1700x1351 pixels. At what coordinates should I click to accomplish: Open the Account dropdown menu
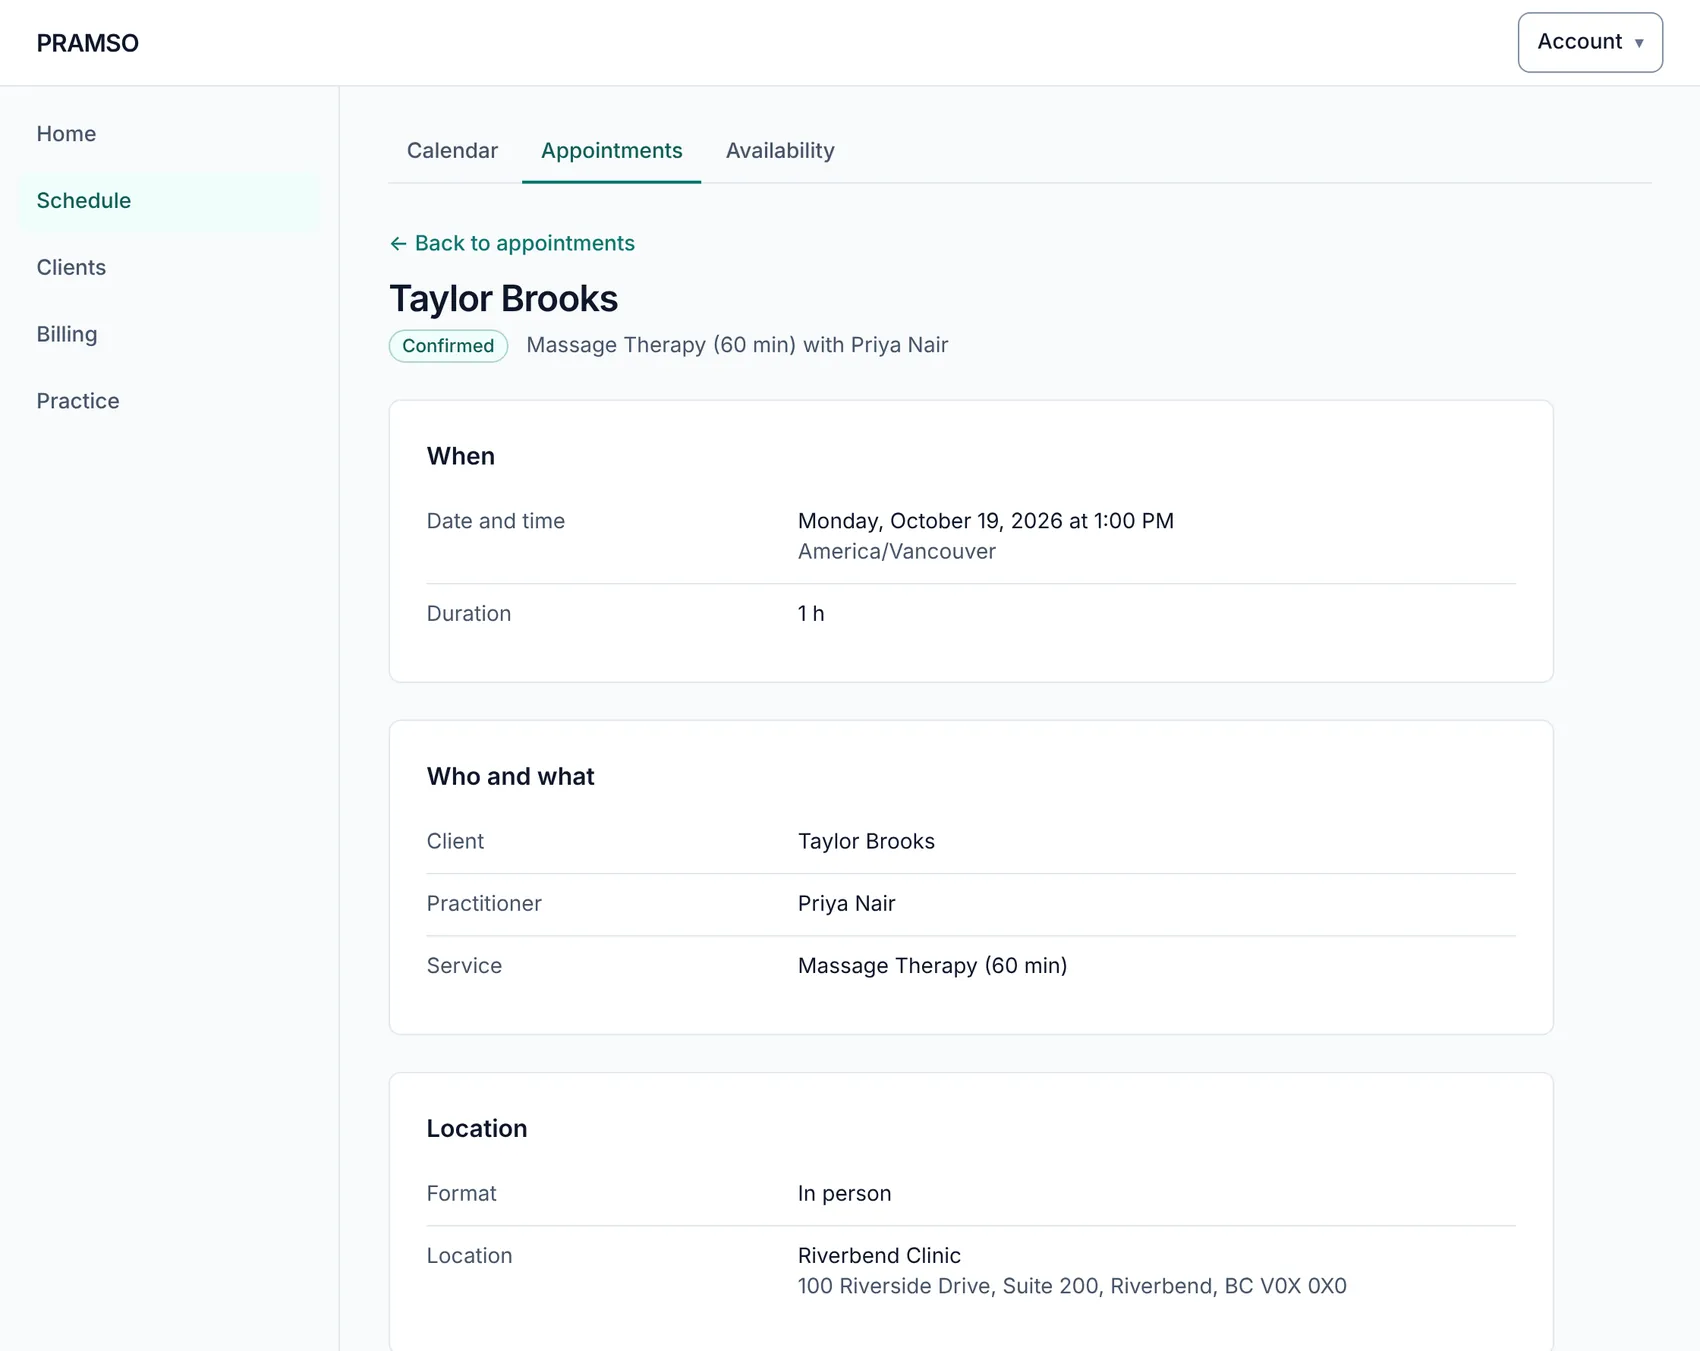[x=1590, y=42]
